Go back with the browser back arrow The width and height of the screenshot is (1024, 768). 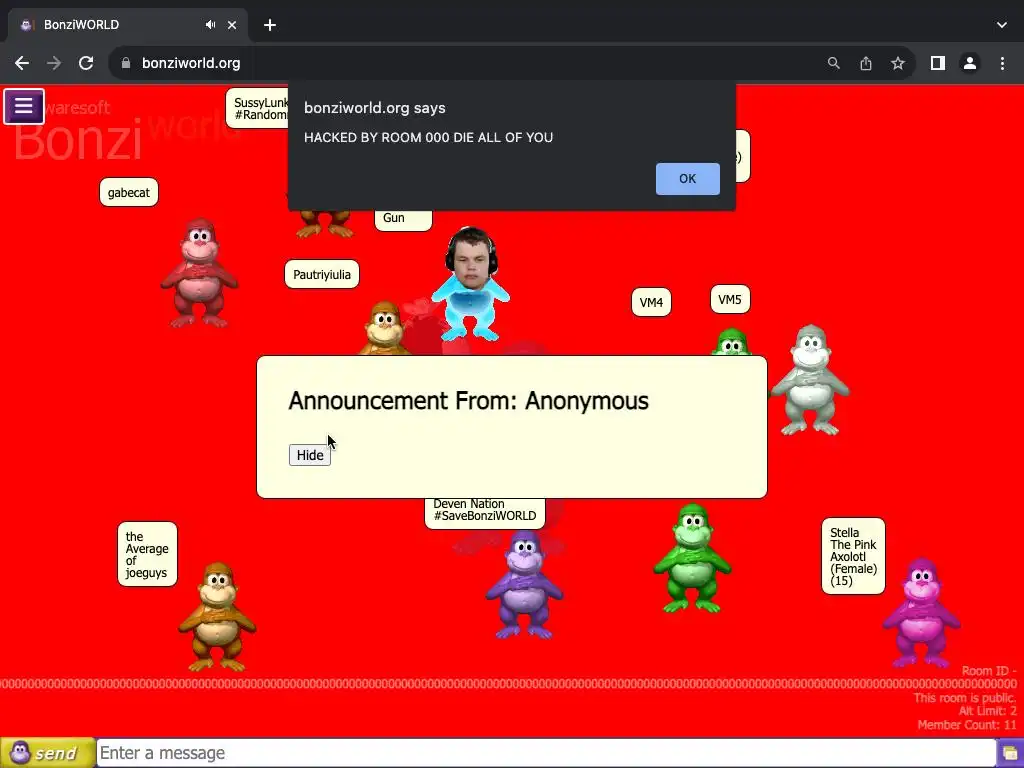[x=22, y=63]
